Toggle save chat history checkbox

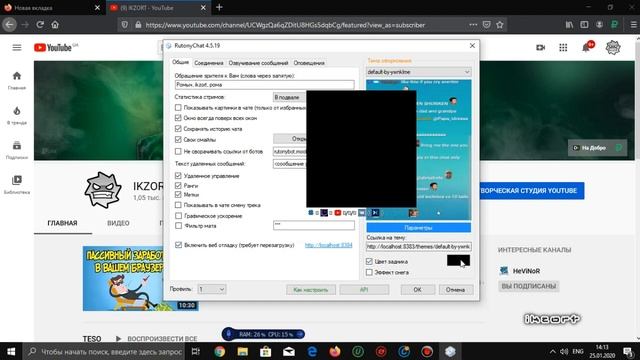click(x=178, y=129)
